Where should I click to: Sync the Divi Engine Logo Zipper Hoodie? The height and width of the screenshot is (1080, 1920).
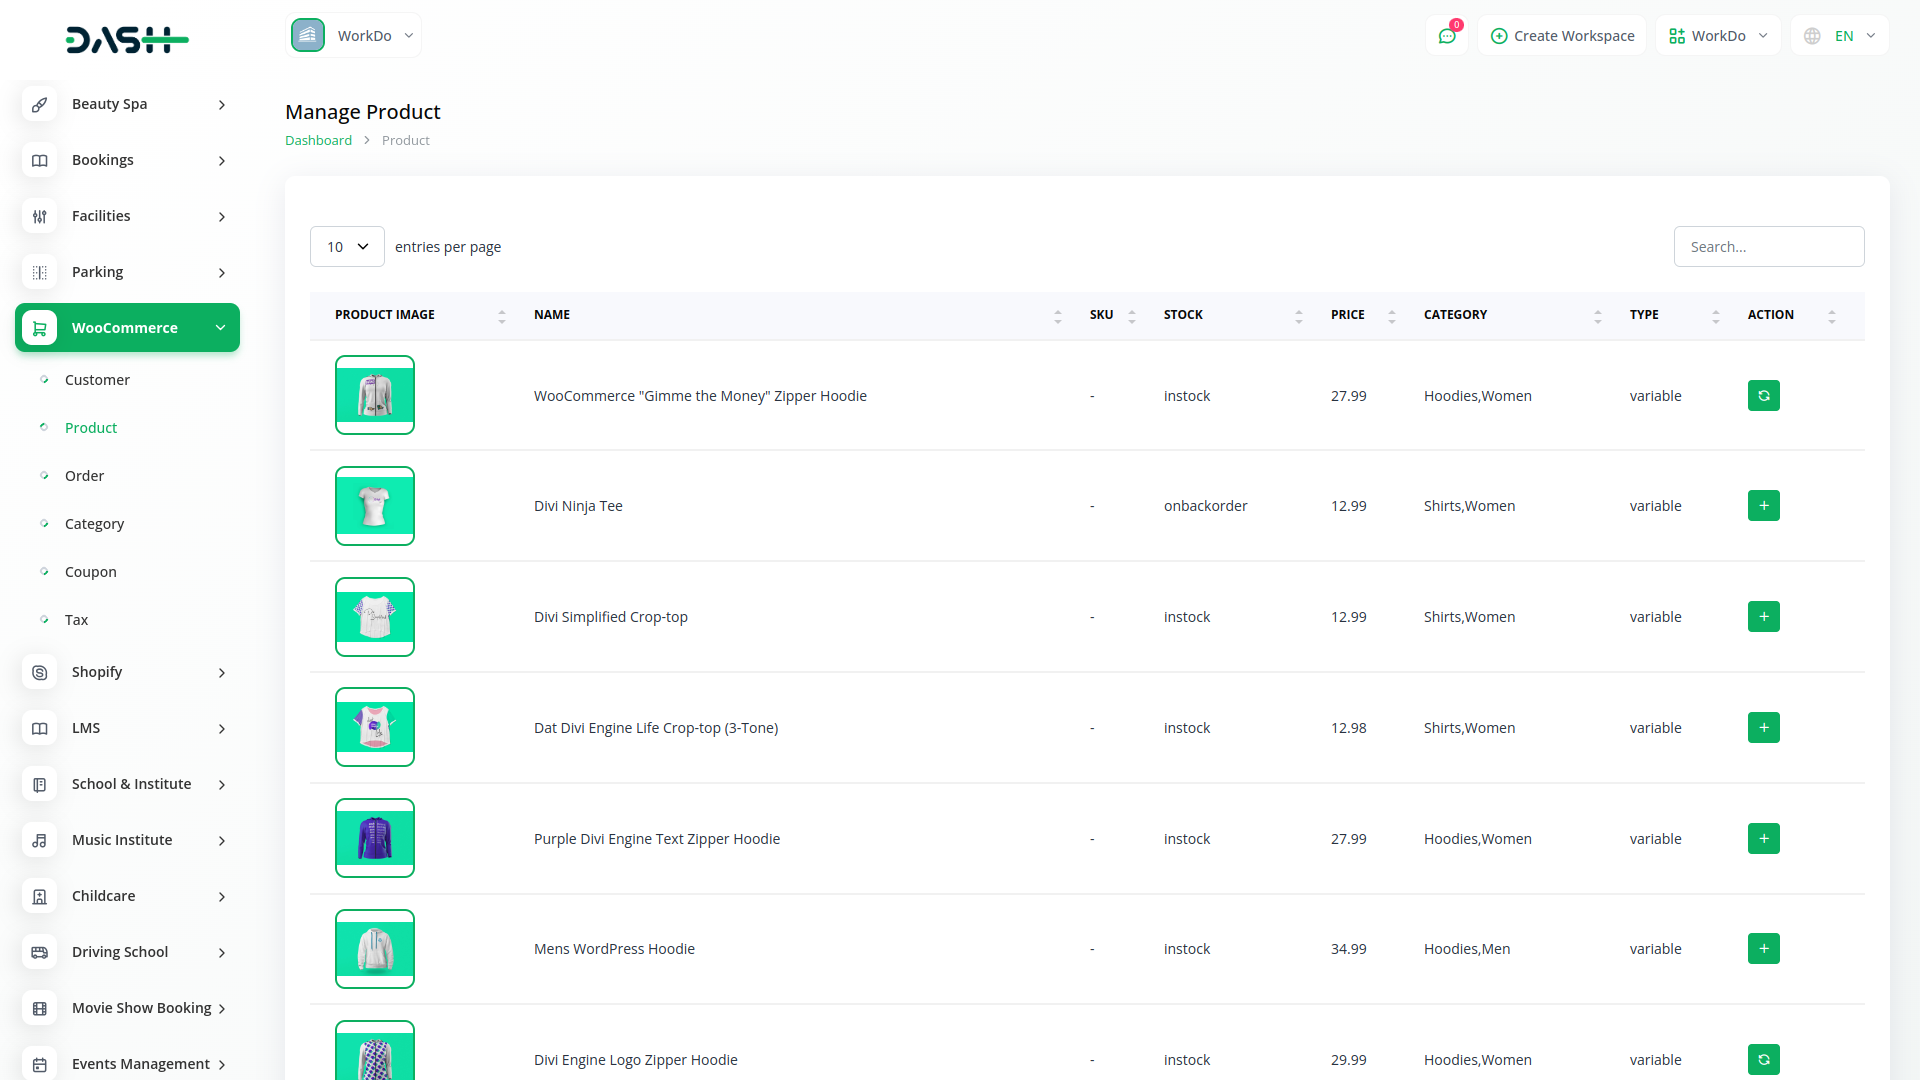coord(1764,1059)
